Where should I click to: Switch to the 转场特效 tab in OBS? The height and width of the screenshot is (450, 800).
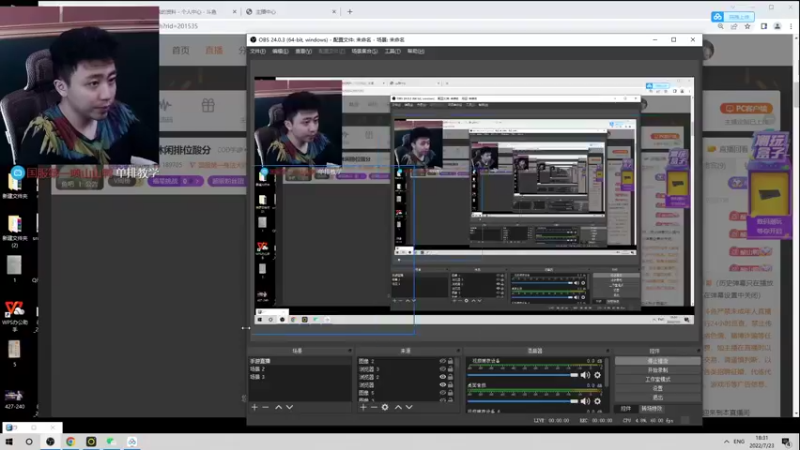(652, 409)
